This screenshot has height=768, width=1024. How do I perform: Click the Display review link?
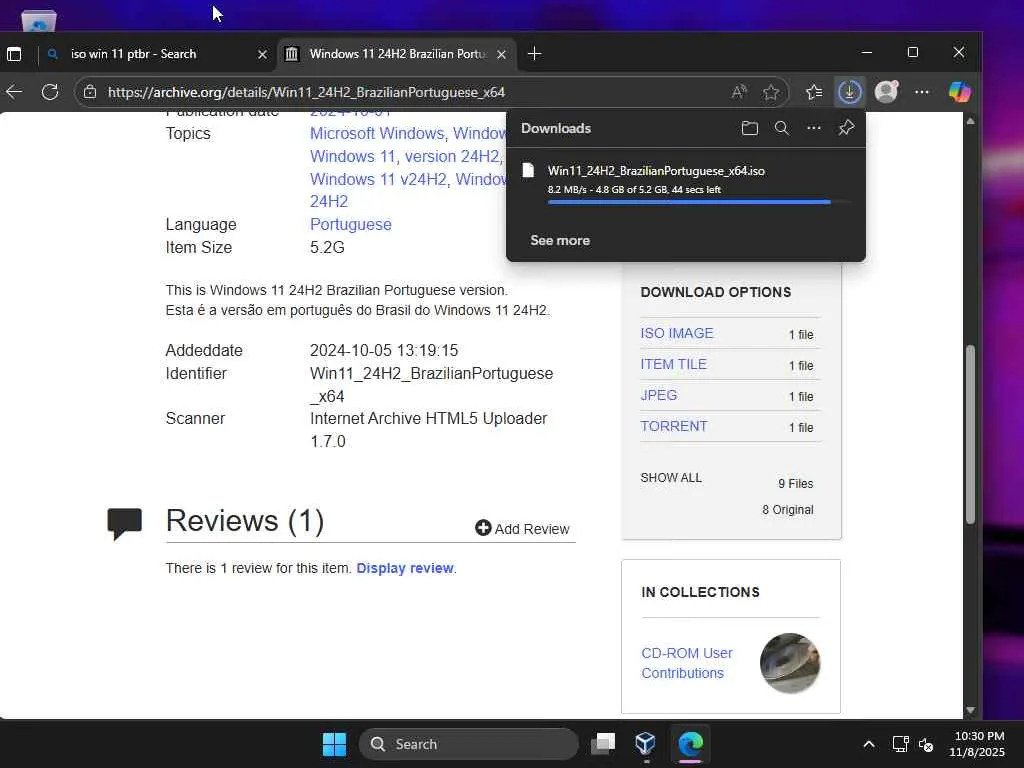click(405, 568)
